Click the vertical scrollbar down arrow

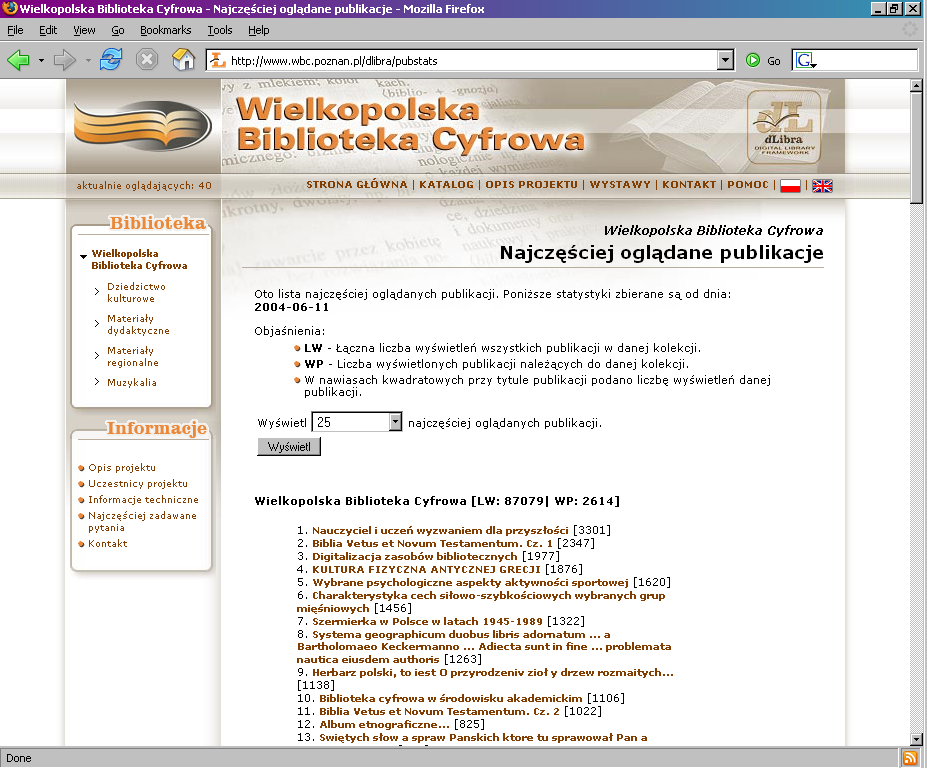coord(916,739)
